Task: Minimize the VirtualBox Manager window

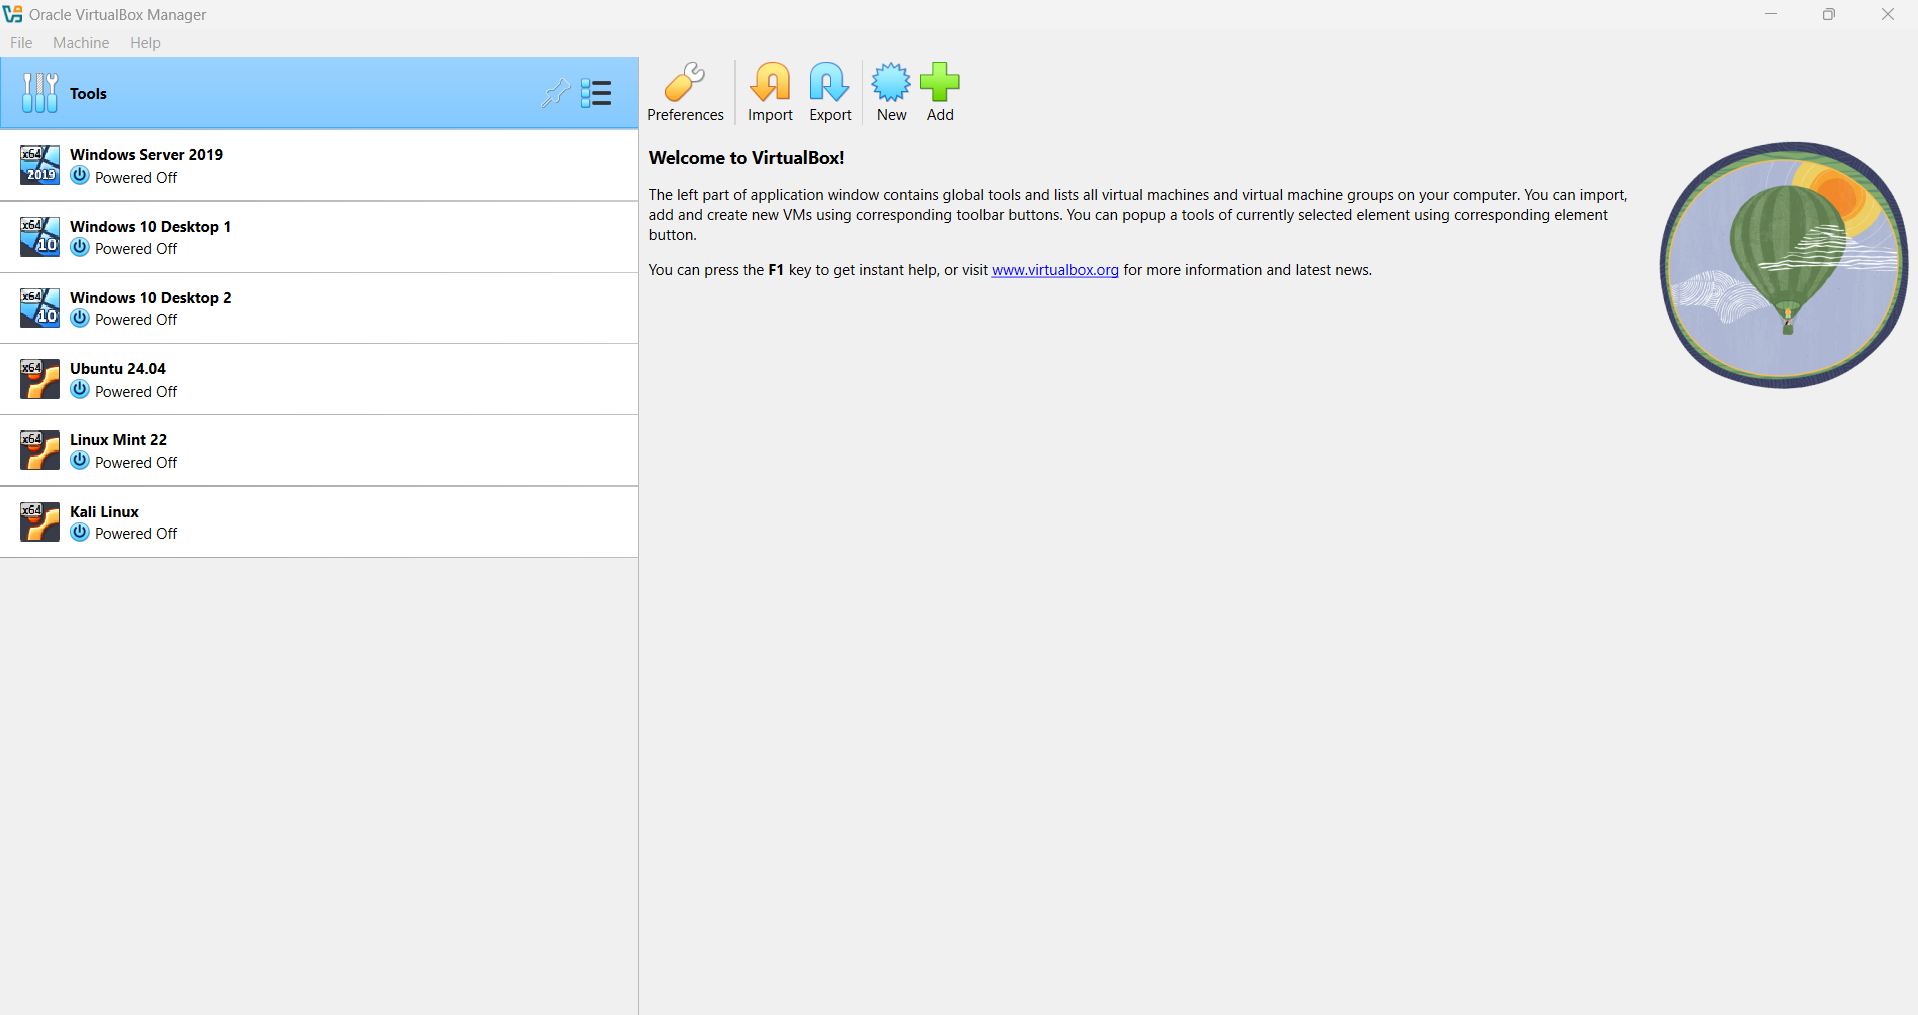Action: pos(1770,14)
